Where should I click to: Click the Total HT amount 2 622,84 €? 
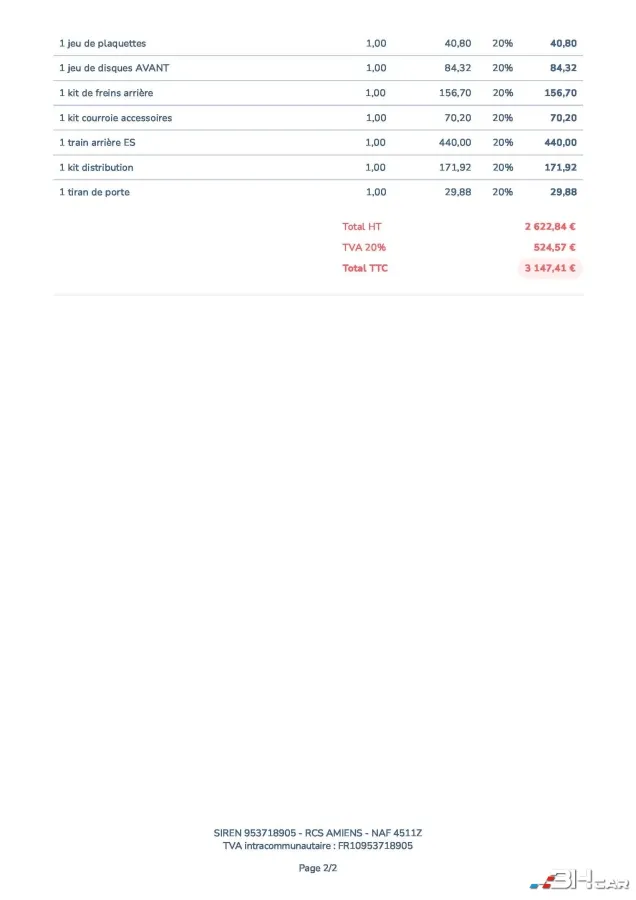tap(550, 227)
